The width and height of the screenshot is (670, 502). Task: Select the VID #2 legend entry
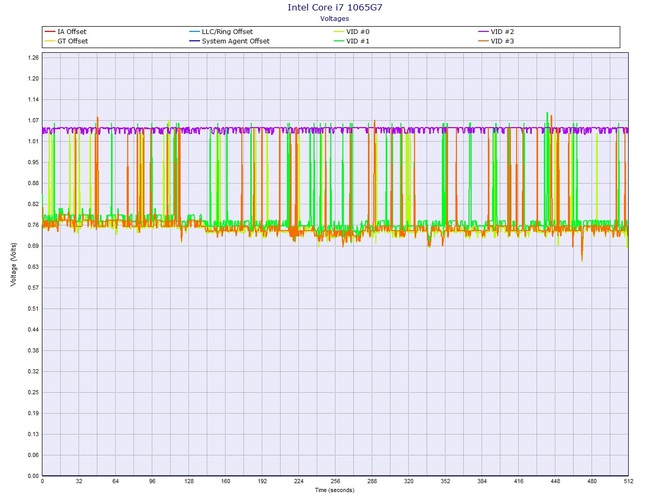pos(496,32)
